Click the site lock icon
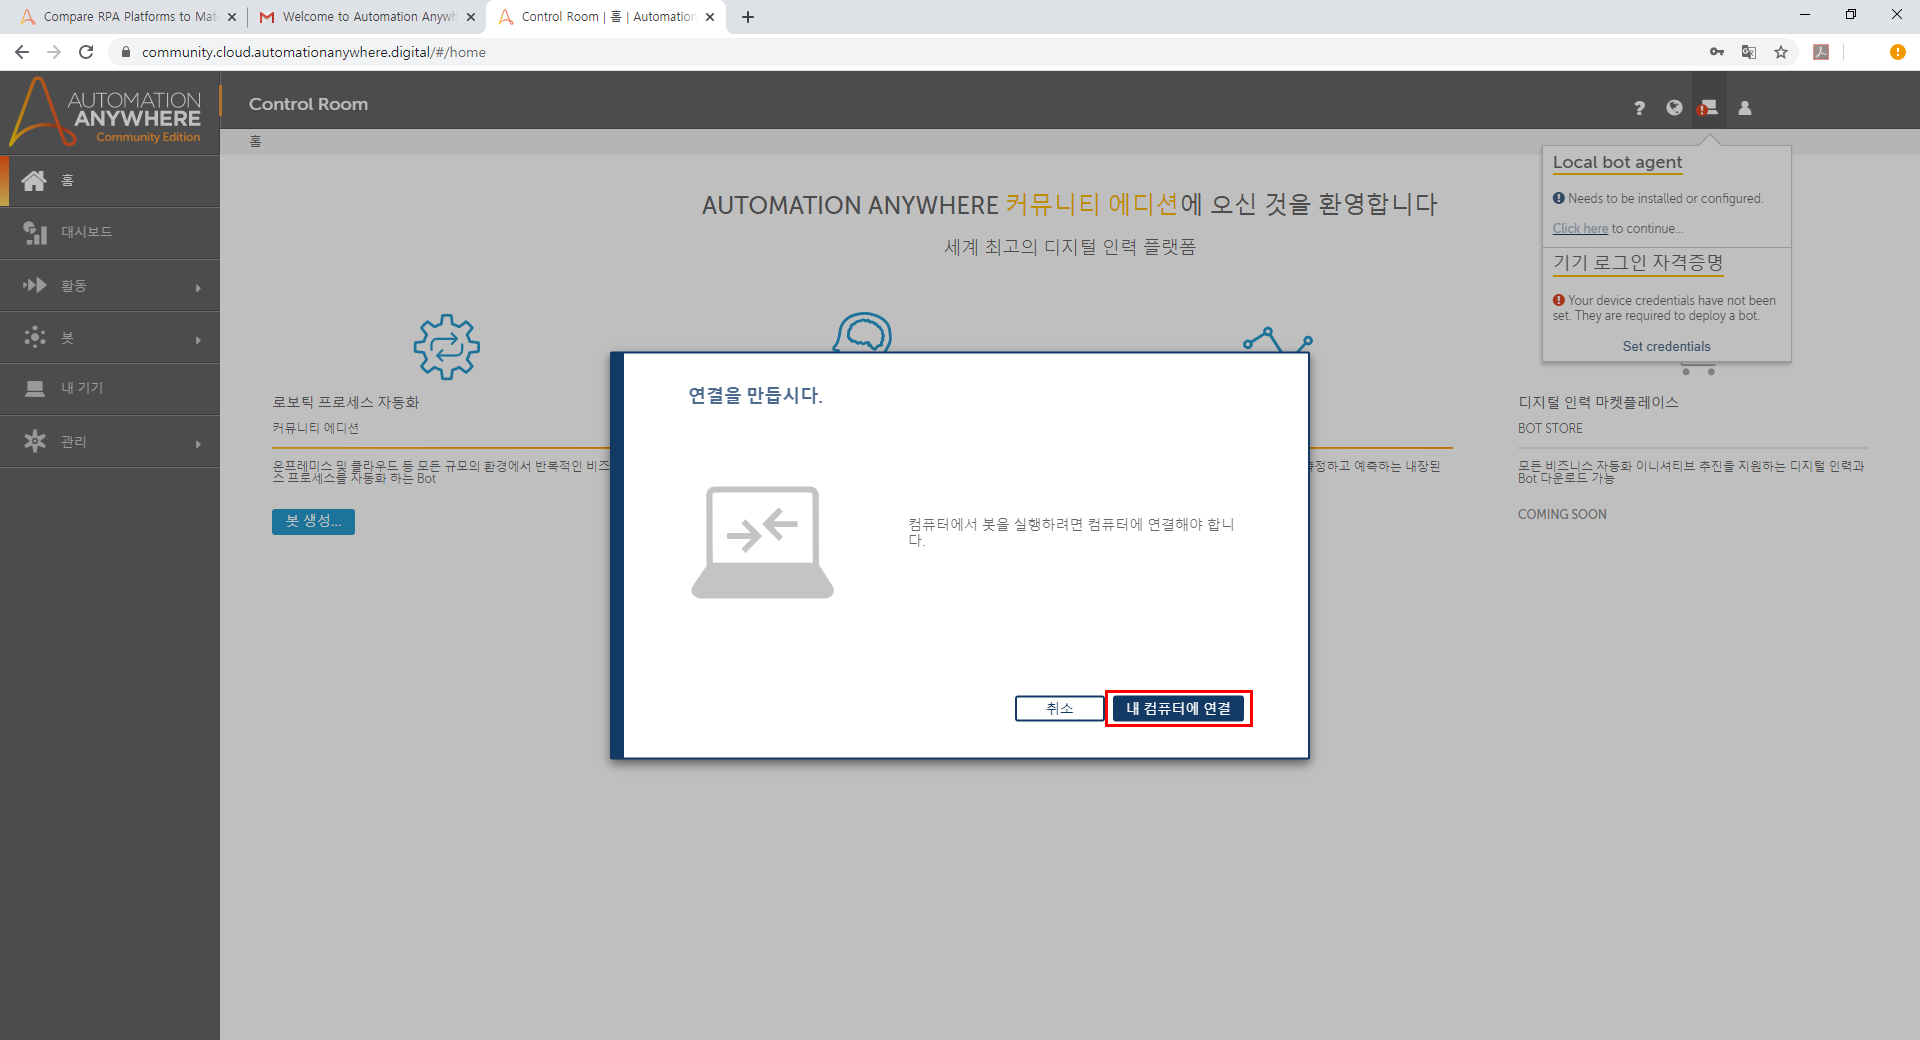Screen dimensions: 1920x1040 pos(126,52)
